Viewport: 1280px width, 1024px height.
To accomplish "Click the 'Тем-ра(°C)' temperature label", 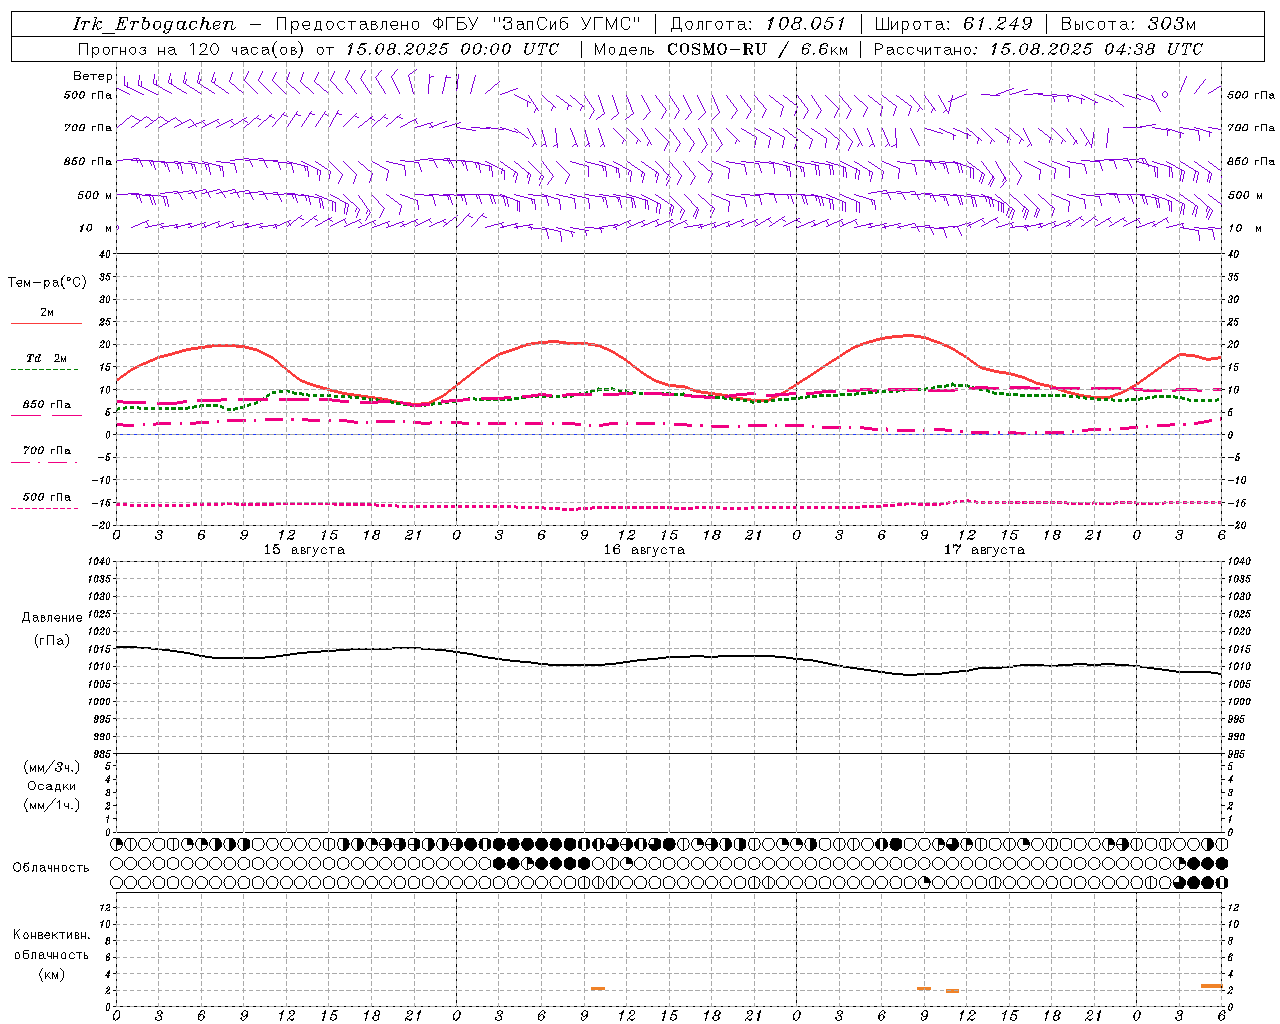I will tap(47, 283).
